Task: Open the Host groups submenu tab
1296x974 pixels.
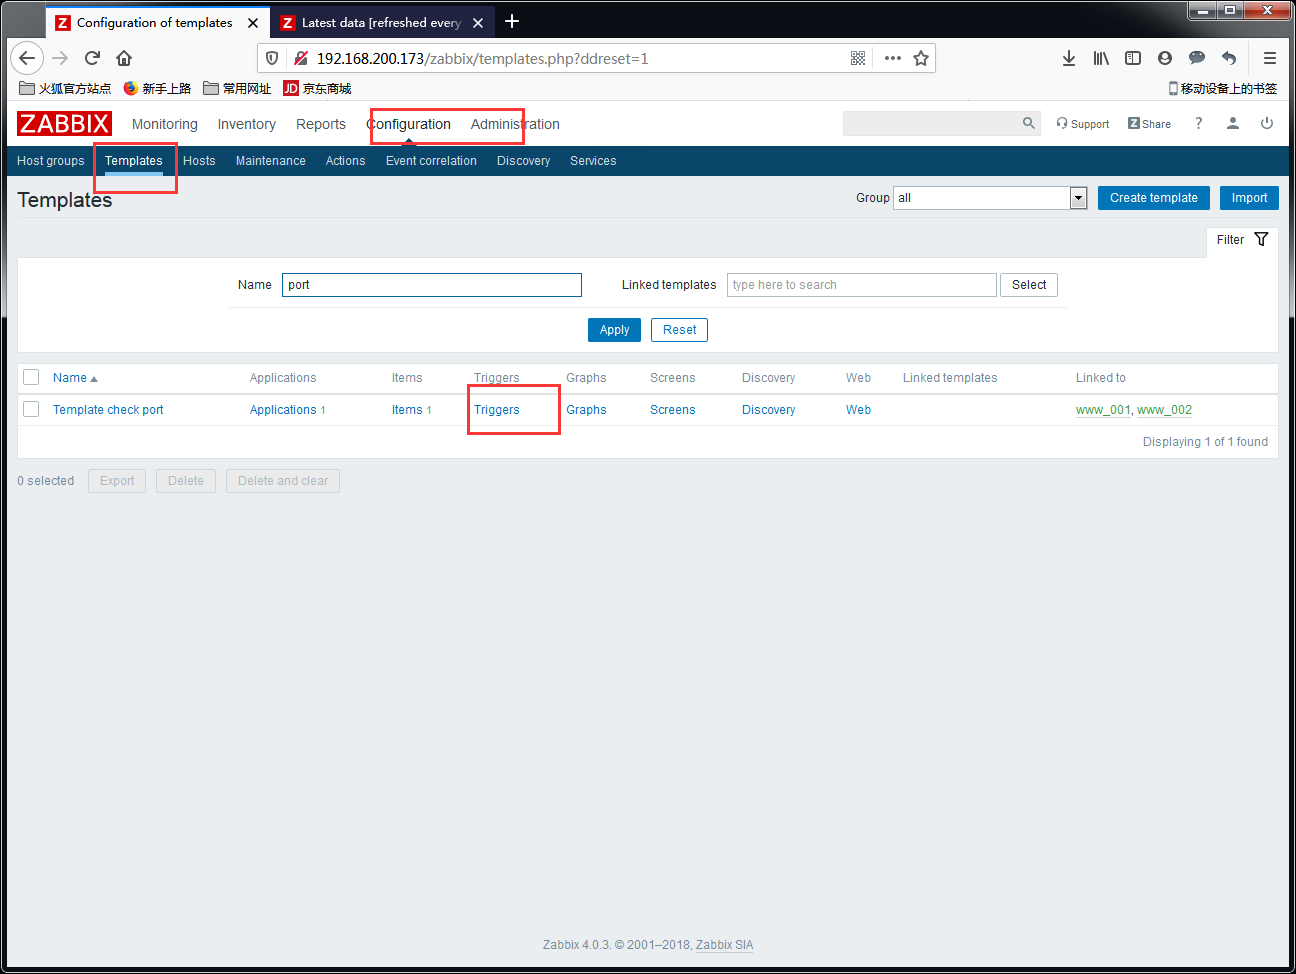Action: click(51, 161)
